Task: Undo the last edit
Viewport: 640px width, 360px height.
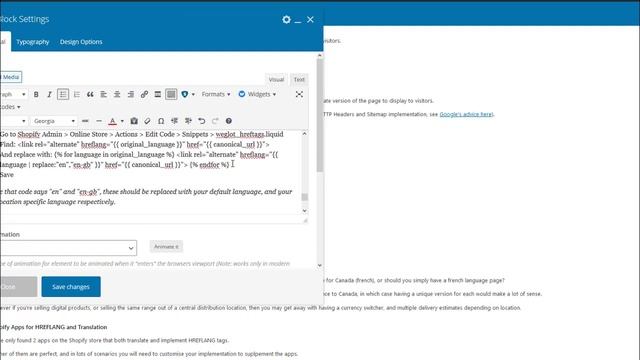Action: point(201,121)
